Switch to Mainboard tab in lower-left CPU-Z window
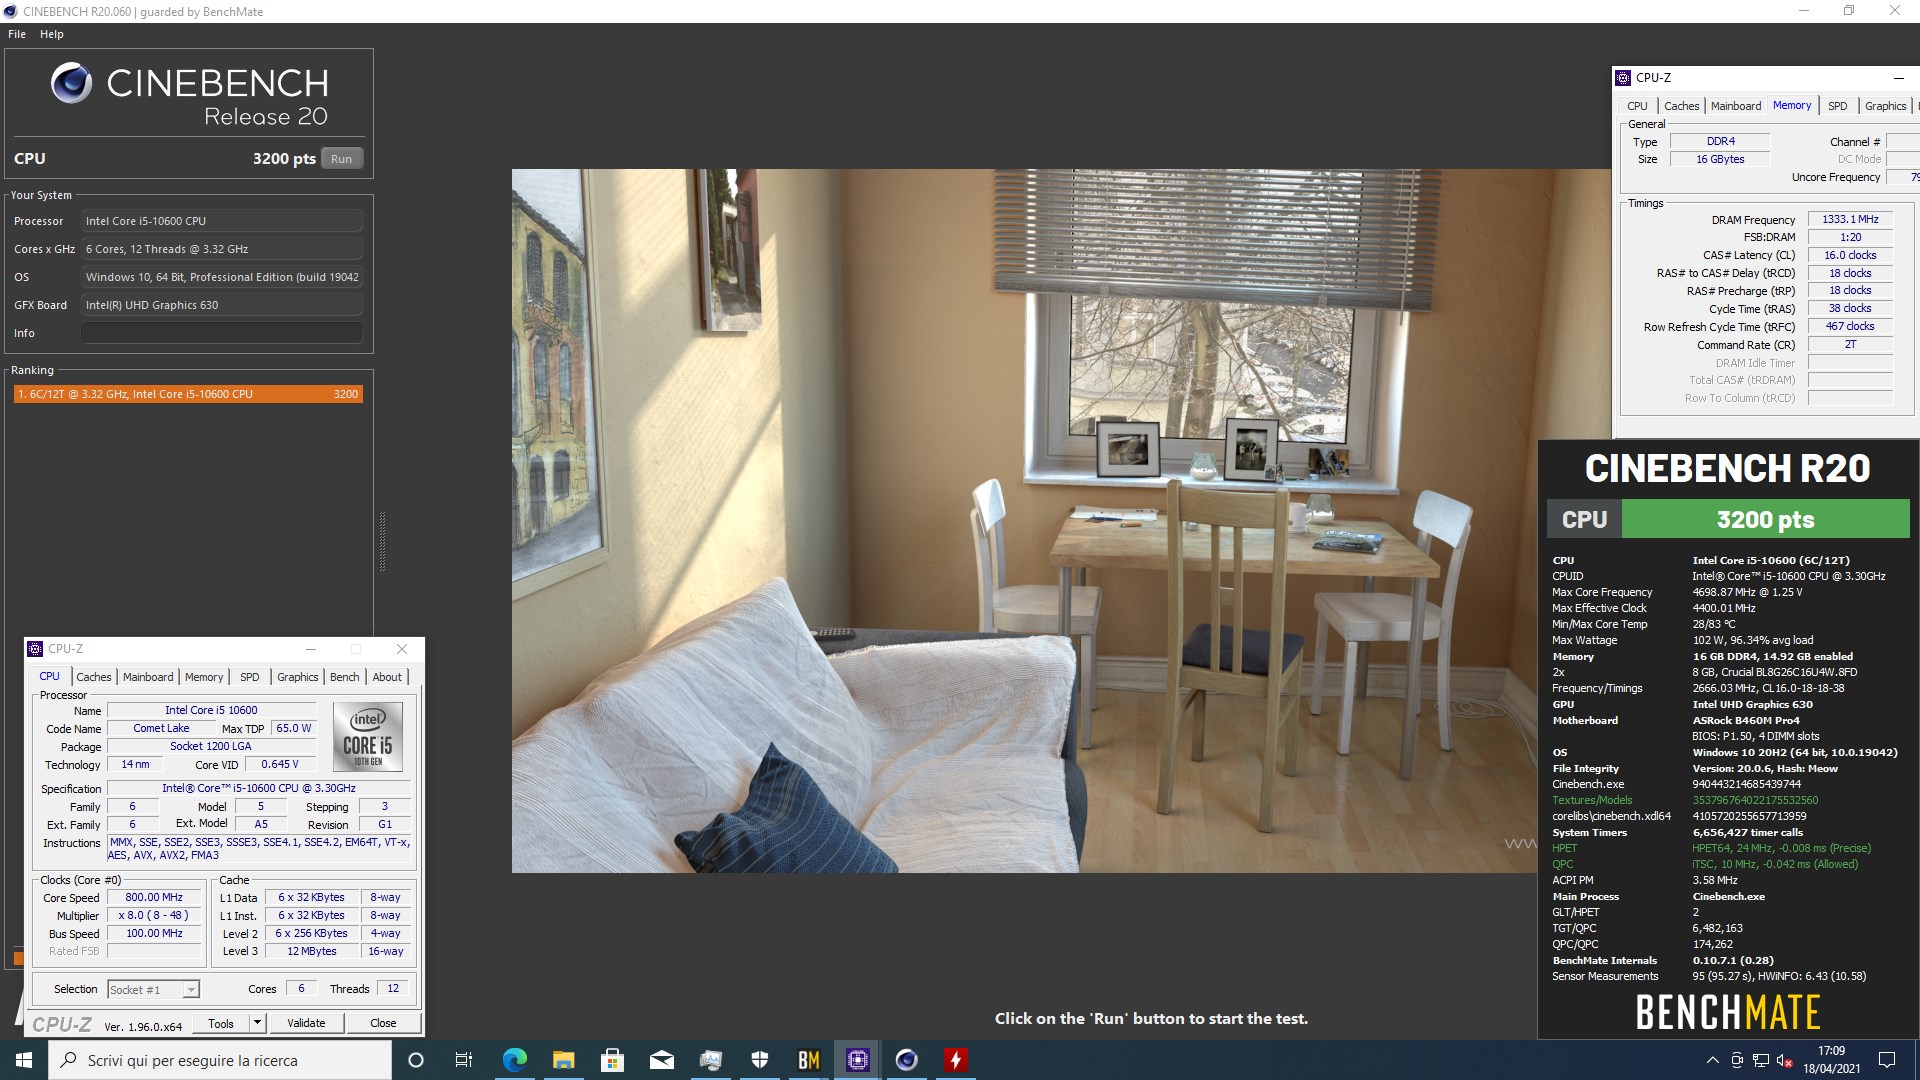Viewport: 1920px width, 1080px height. tap(148, 677)
